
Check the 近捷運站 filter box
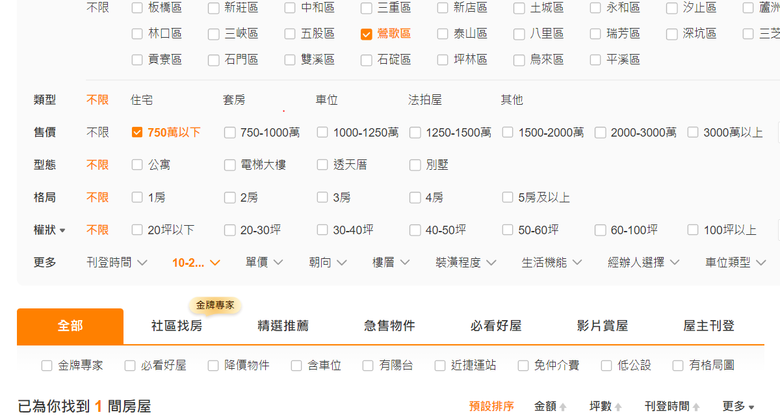440,366
